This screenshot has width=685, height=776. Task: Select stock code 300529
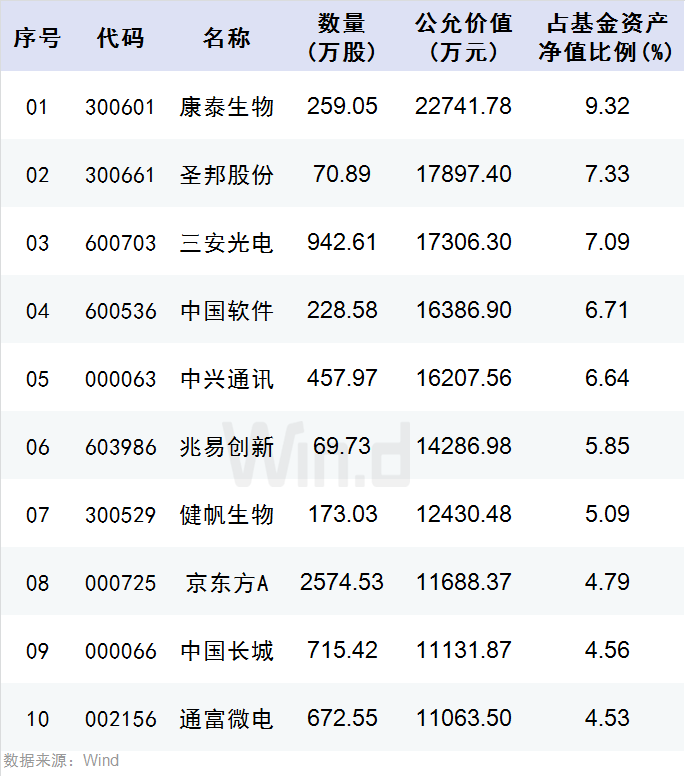tap(120, 515)
